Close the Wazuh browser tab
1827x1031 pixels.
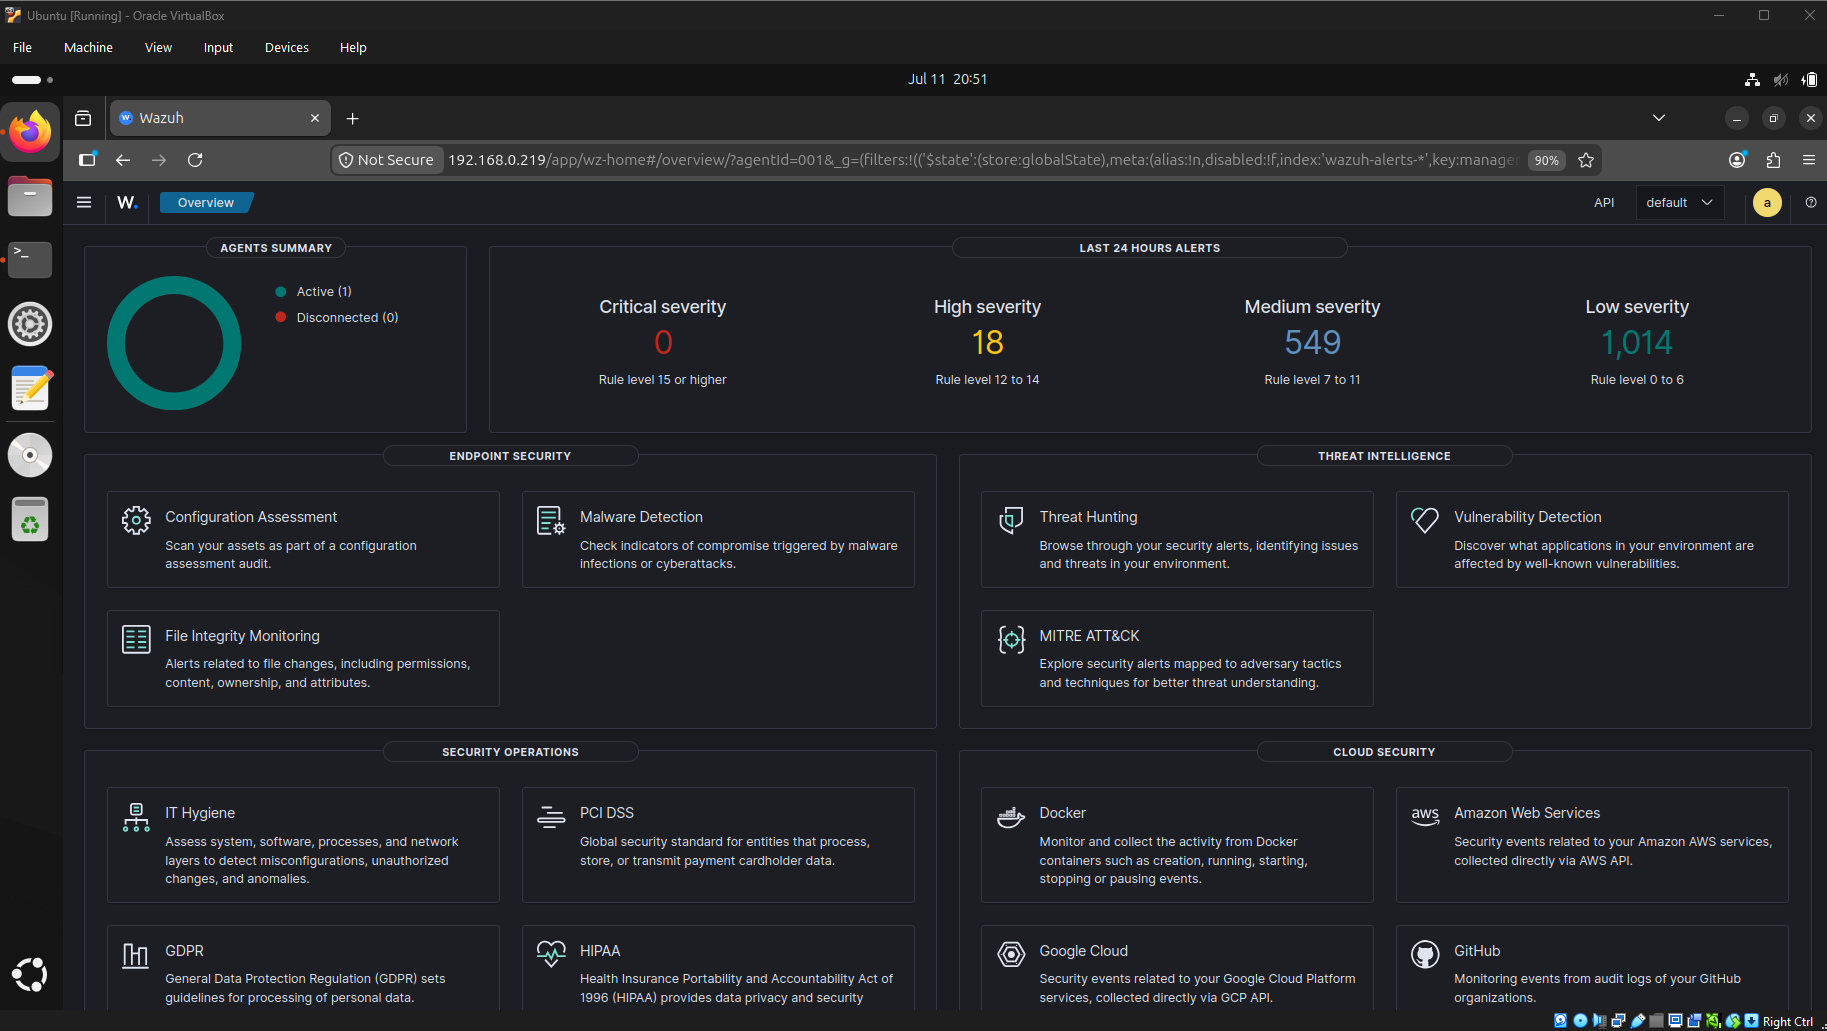(x=315, y=118)
